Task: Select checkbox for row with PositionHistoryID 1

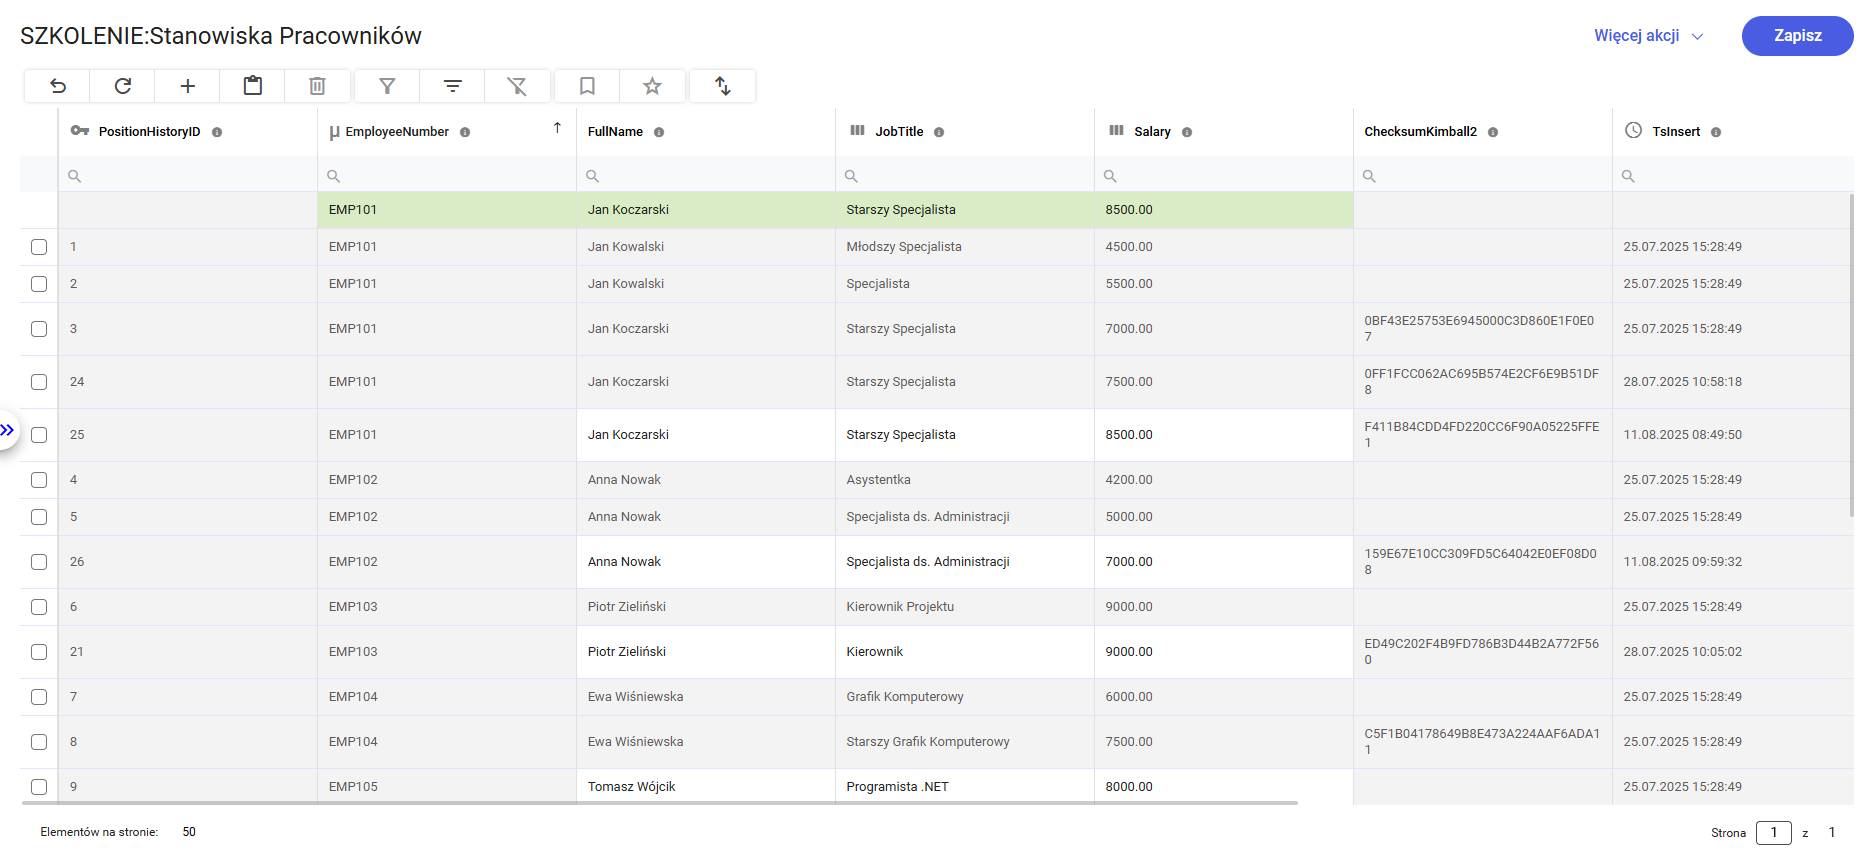Action: (39, 247)
